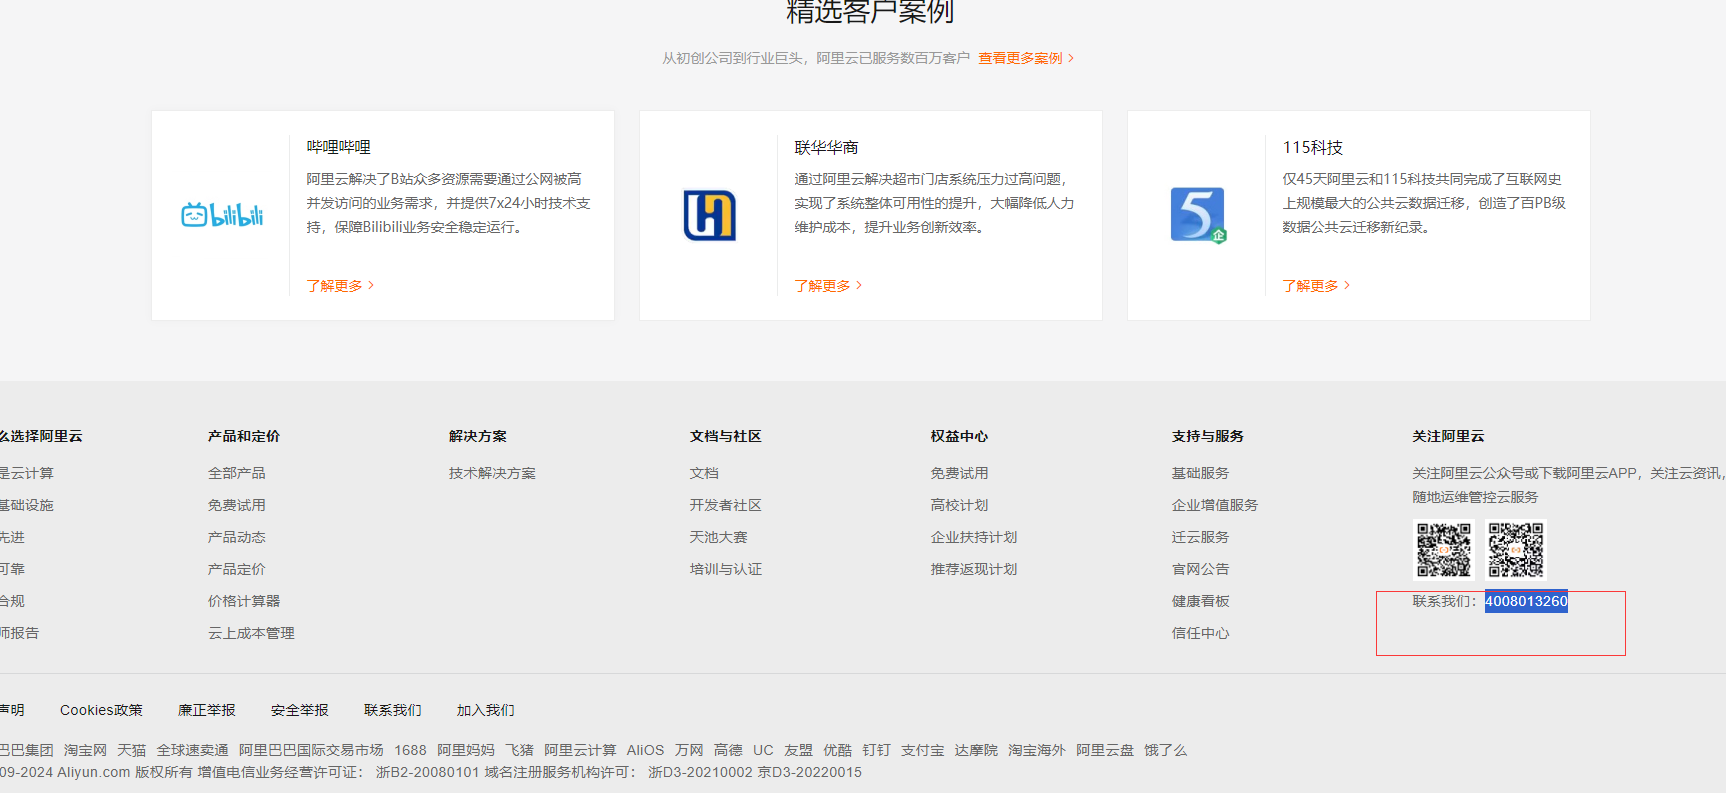The height and width of the screenshot is (793, 1726).
Task: Open 钉钉 partner link
Action: 876,750
